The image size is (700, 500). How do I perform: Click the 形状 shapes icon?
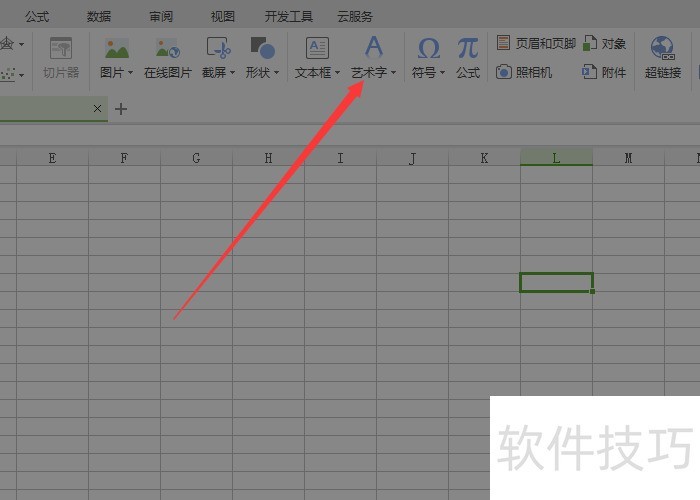262,48
